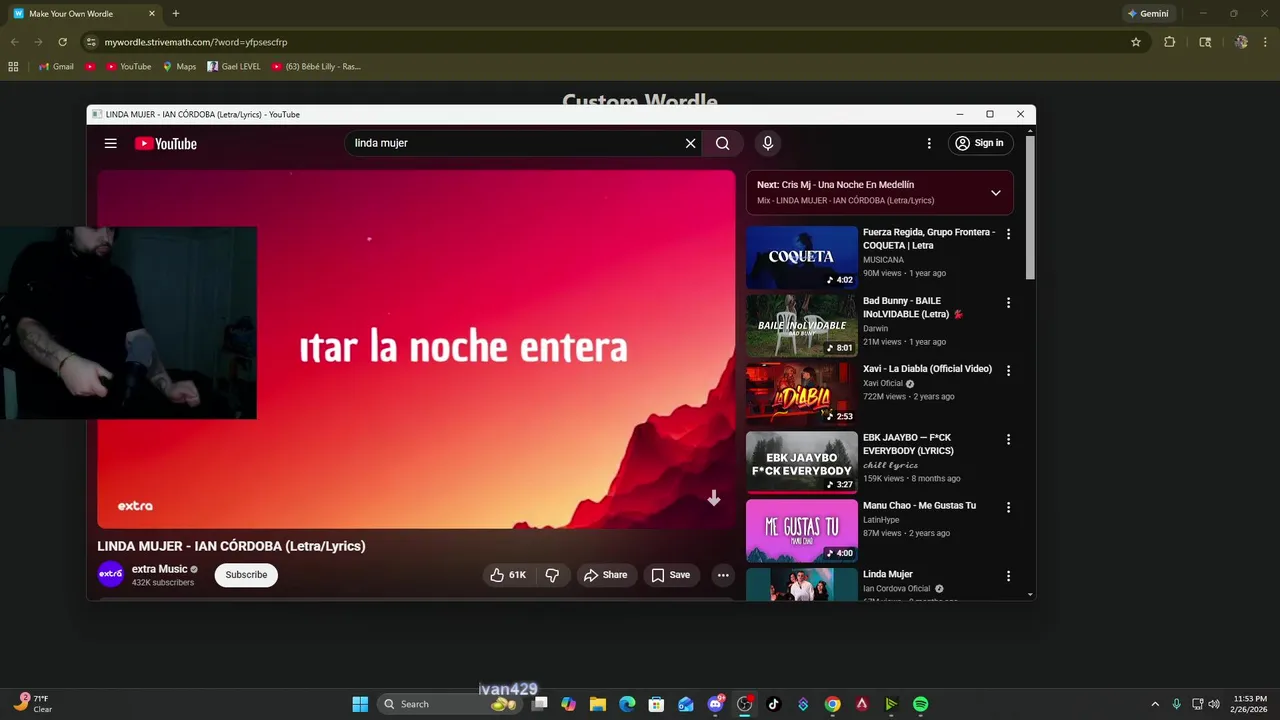
Task: Open options for Linda Mujer Ian Cordova Oficial
Action: coord(1008,576)
